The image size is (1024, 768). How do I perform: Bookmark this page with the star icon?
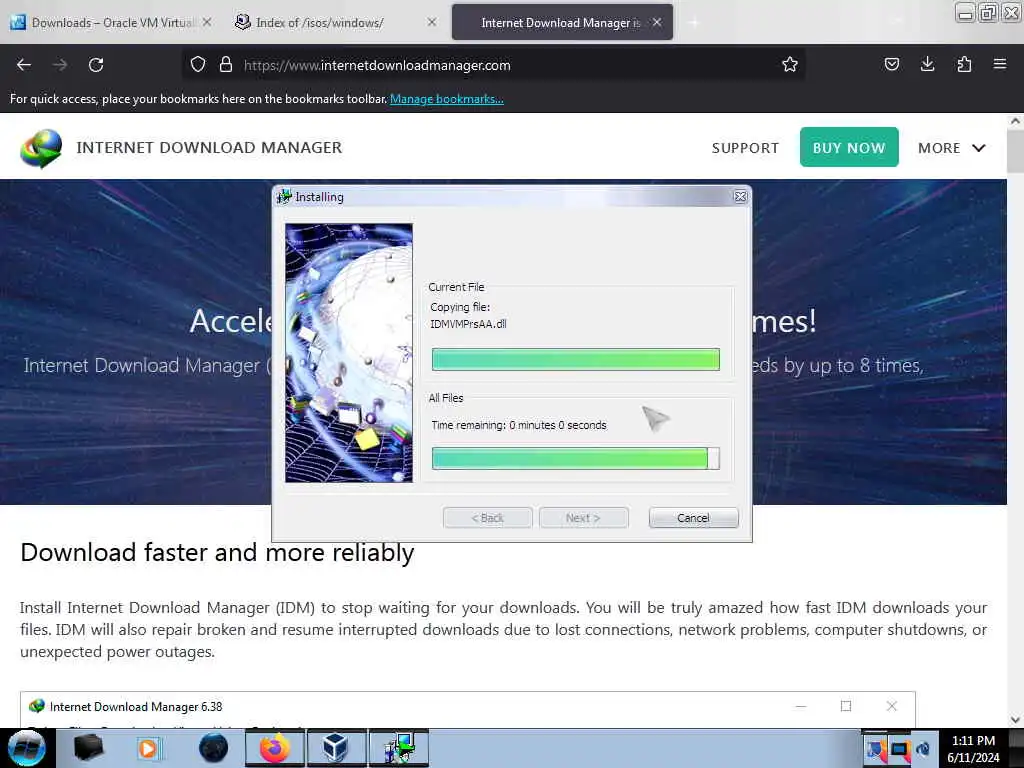tap(790, 65)
